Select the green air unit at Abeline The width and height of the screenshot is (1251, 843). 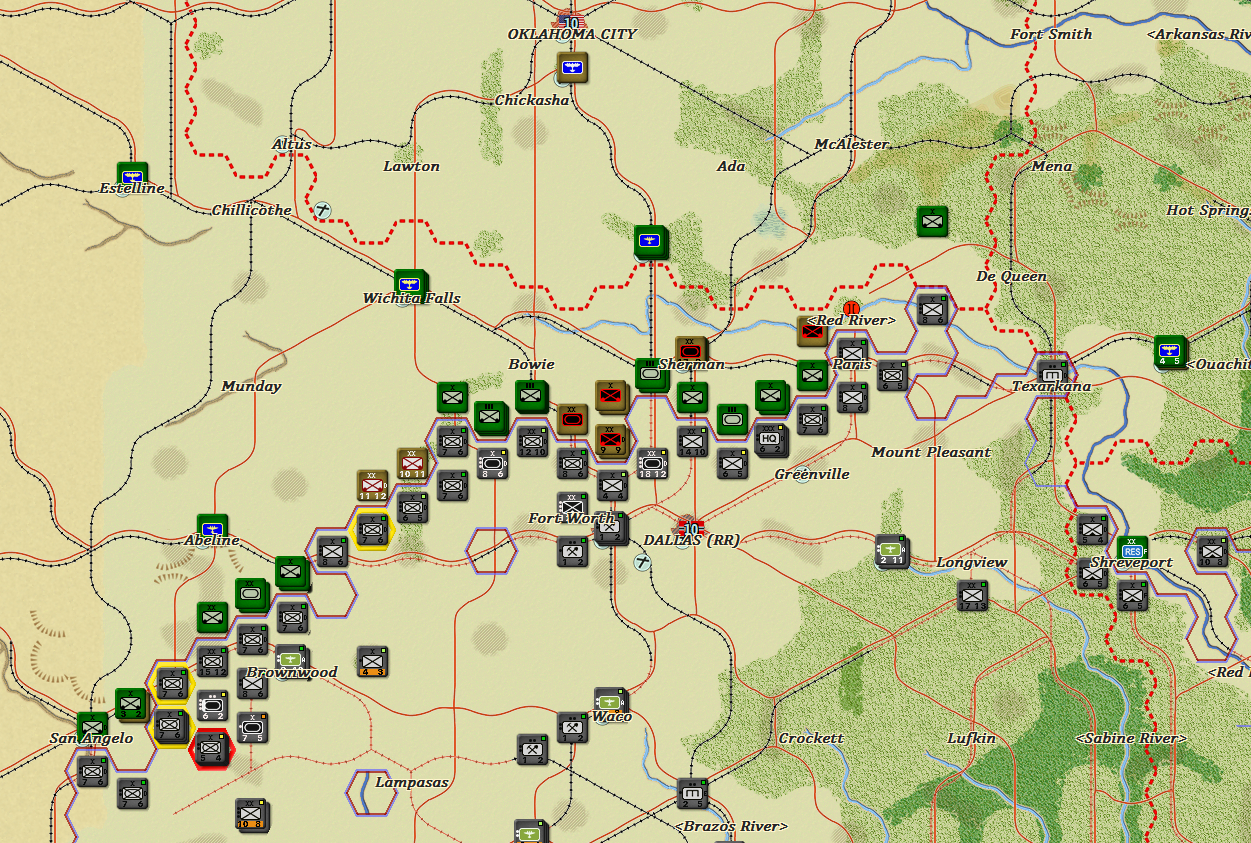point(211,528)
